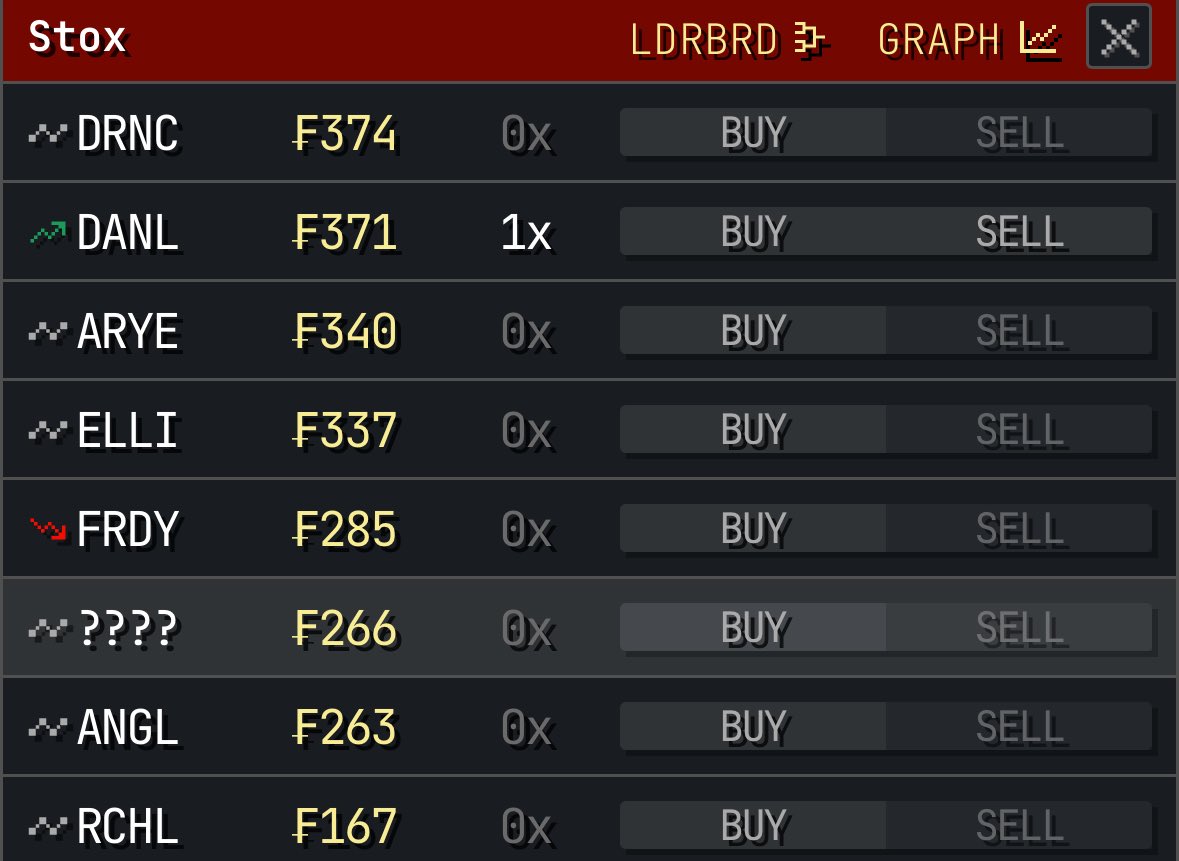
Task: Select the DANL price ₣371
Action: [344, 232]
